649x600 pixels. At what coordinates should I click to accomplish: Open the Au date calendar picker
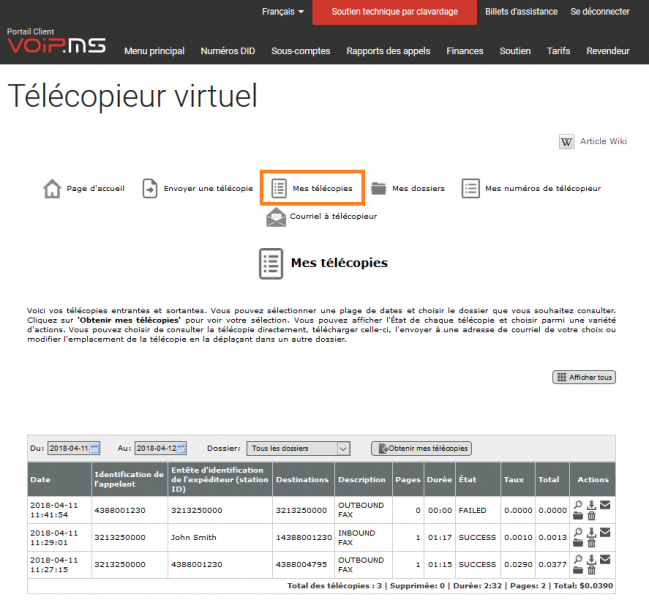click(x=181, y=448)
